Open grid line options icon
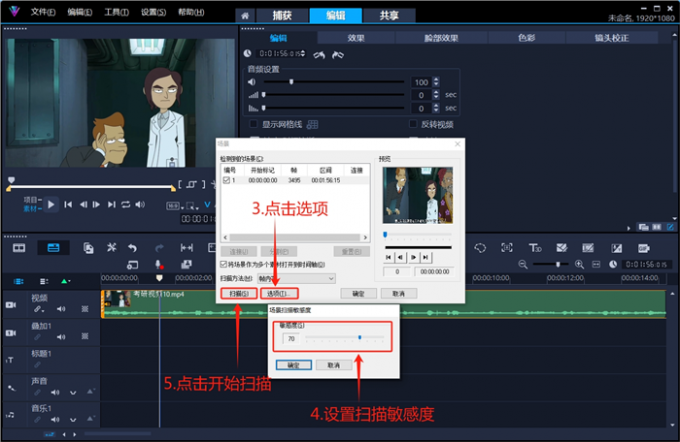This screenshot has height=442, width=680. click(x=312, y=125)
